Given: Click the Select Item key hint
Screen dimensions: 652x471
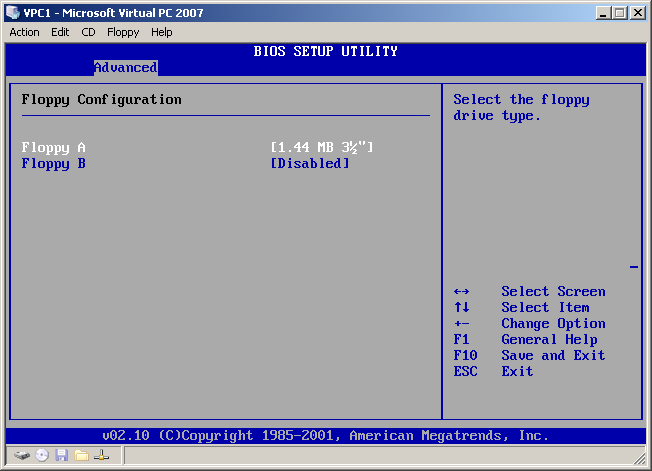Looking at the screenshot, I should point(521,307).
